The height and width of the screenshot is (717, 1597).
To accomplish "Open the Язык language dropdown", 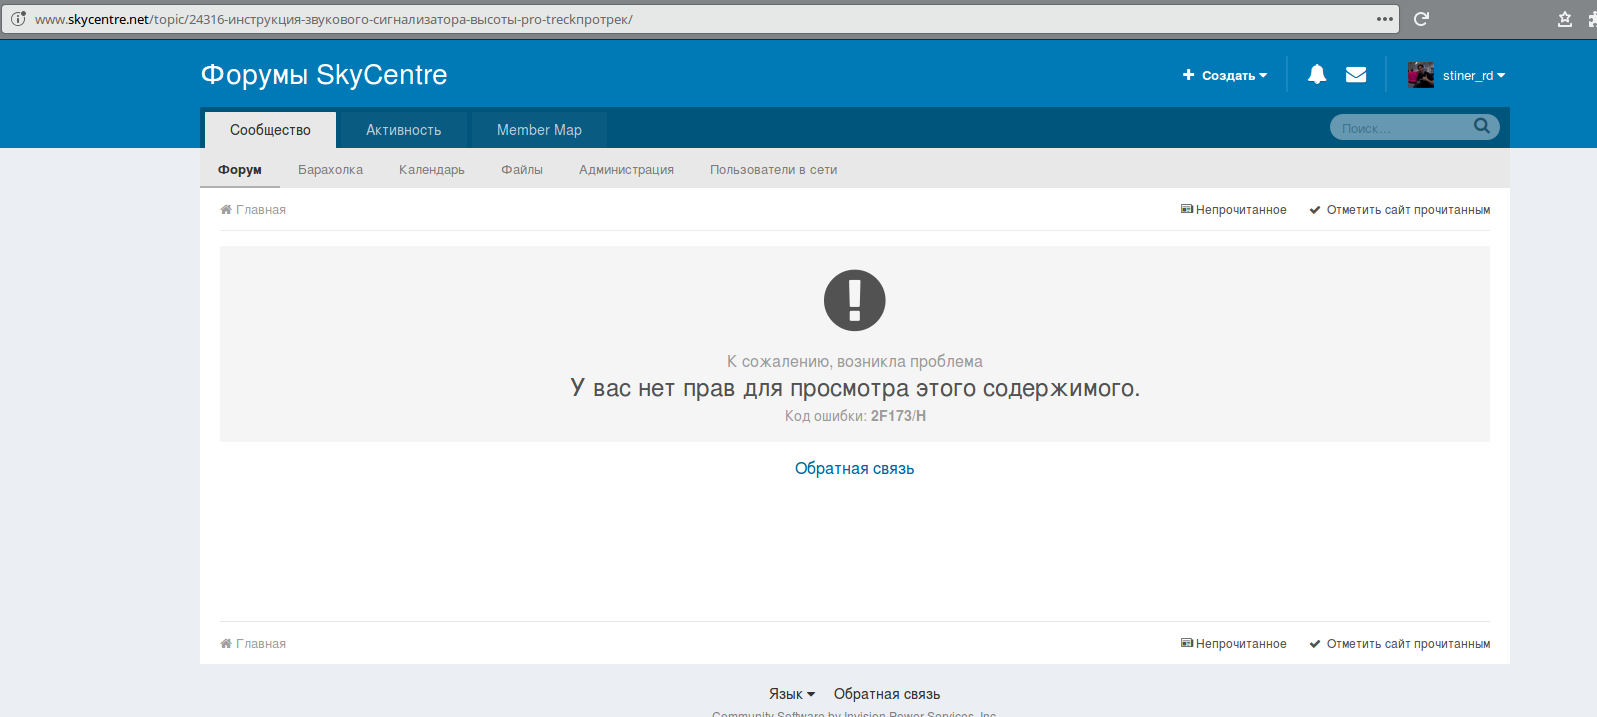I will pyautogui.click(x=792, y=694).
